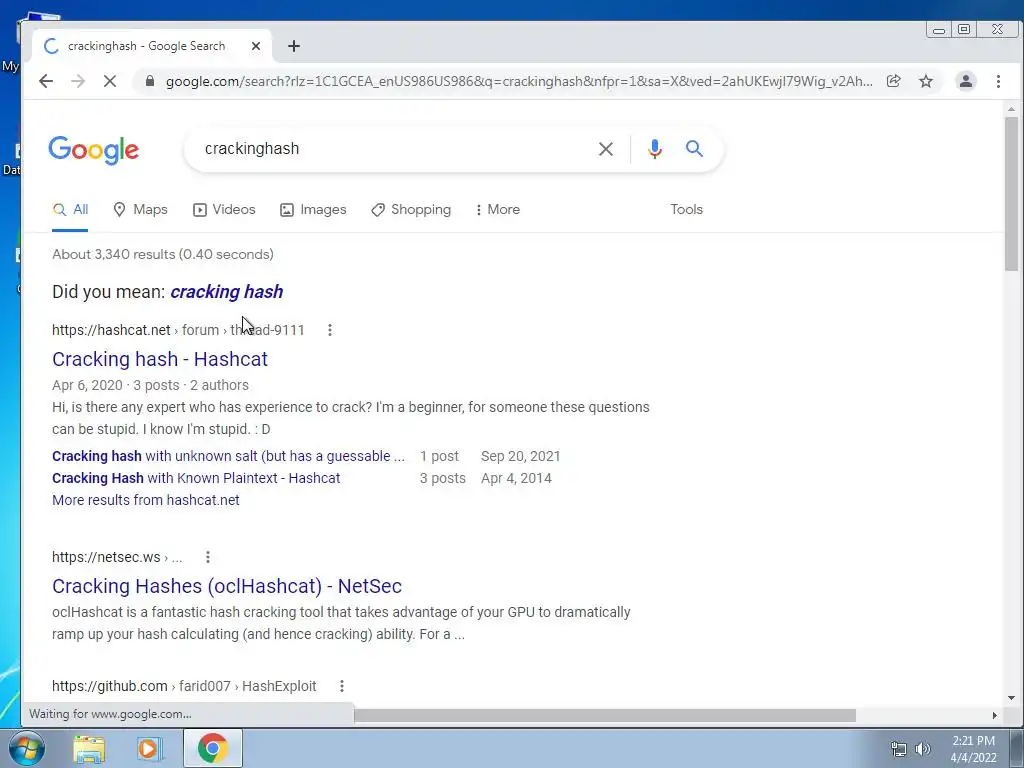Select the All search tab
The height and width of the screenshot is (768, 1024).
71,210
